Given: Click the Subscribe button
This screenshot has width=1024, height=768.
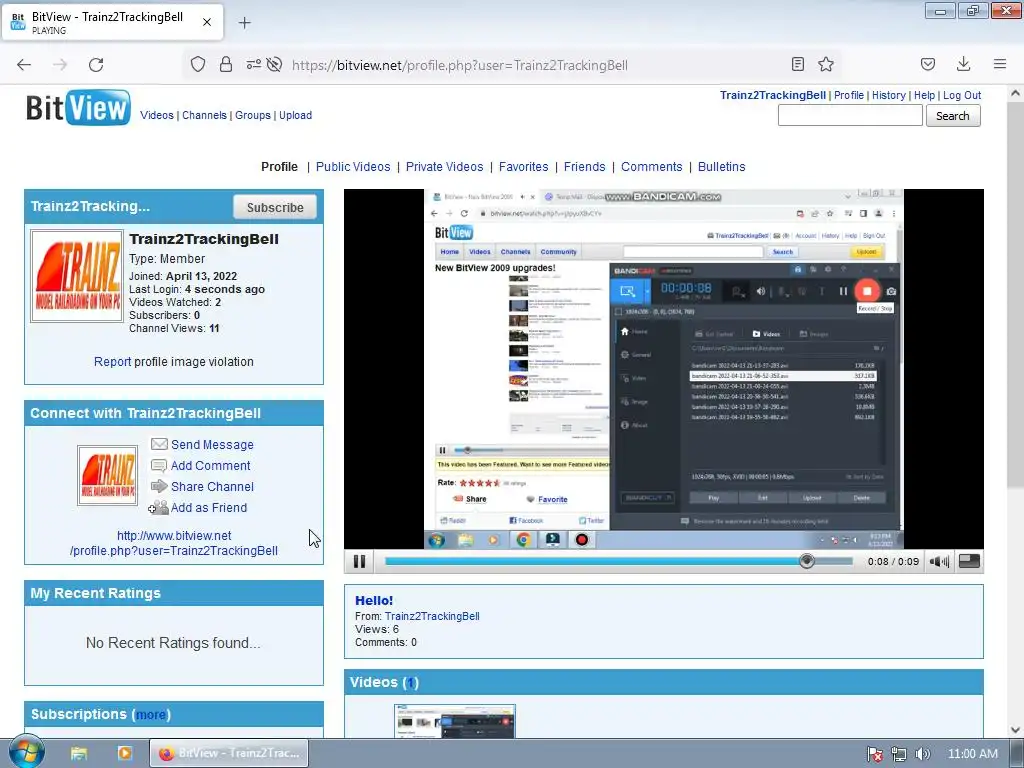Looking at the screenshot, I should tap(275, 207).
